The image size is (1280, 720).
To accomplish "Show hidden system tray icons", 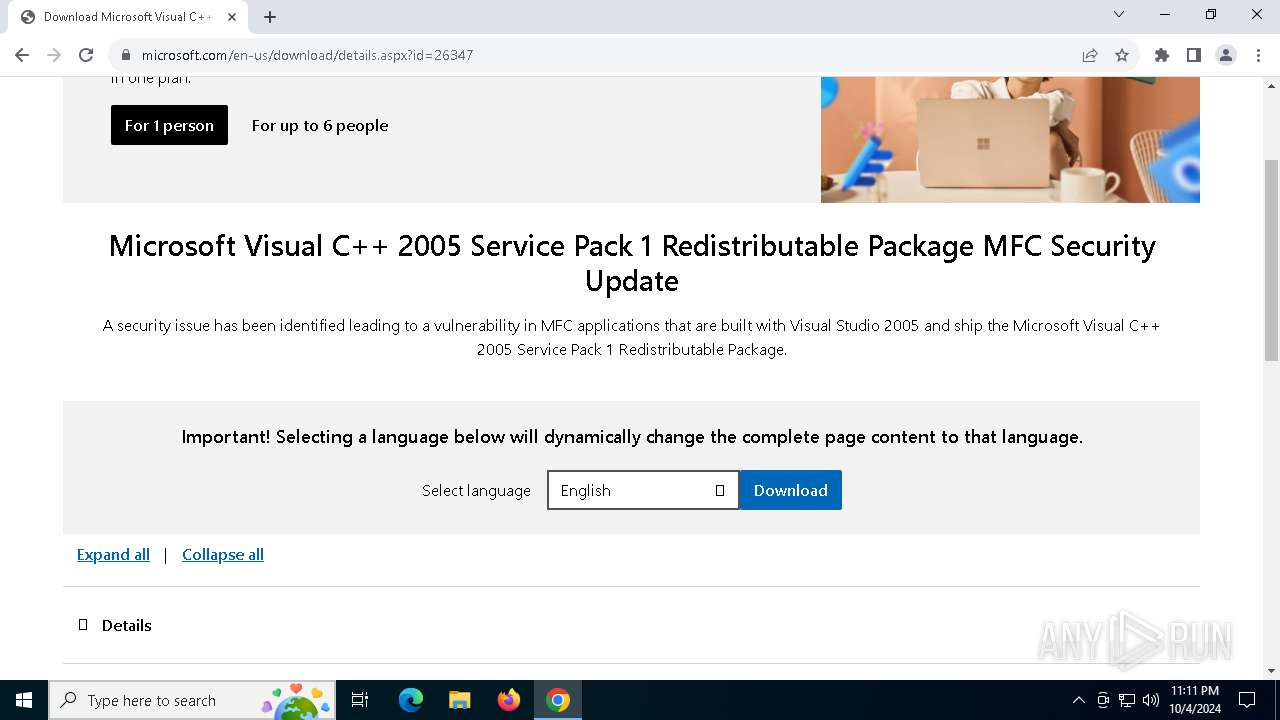I will point(1078,700).
